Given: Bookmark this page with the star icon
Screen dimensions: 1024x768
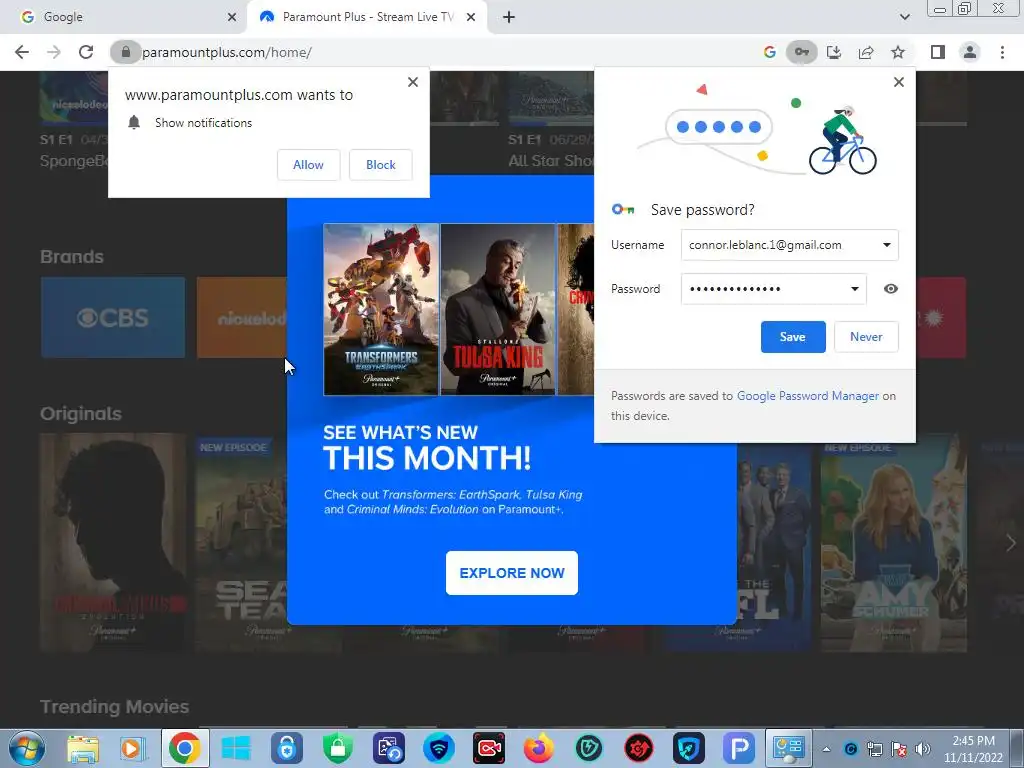Looking at the screenshot, I should pos(898,52).
